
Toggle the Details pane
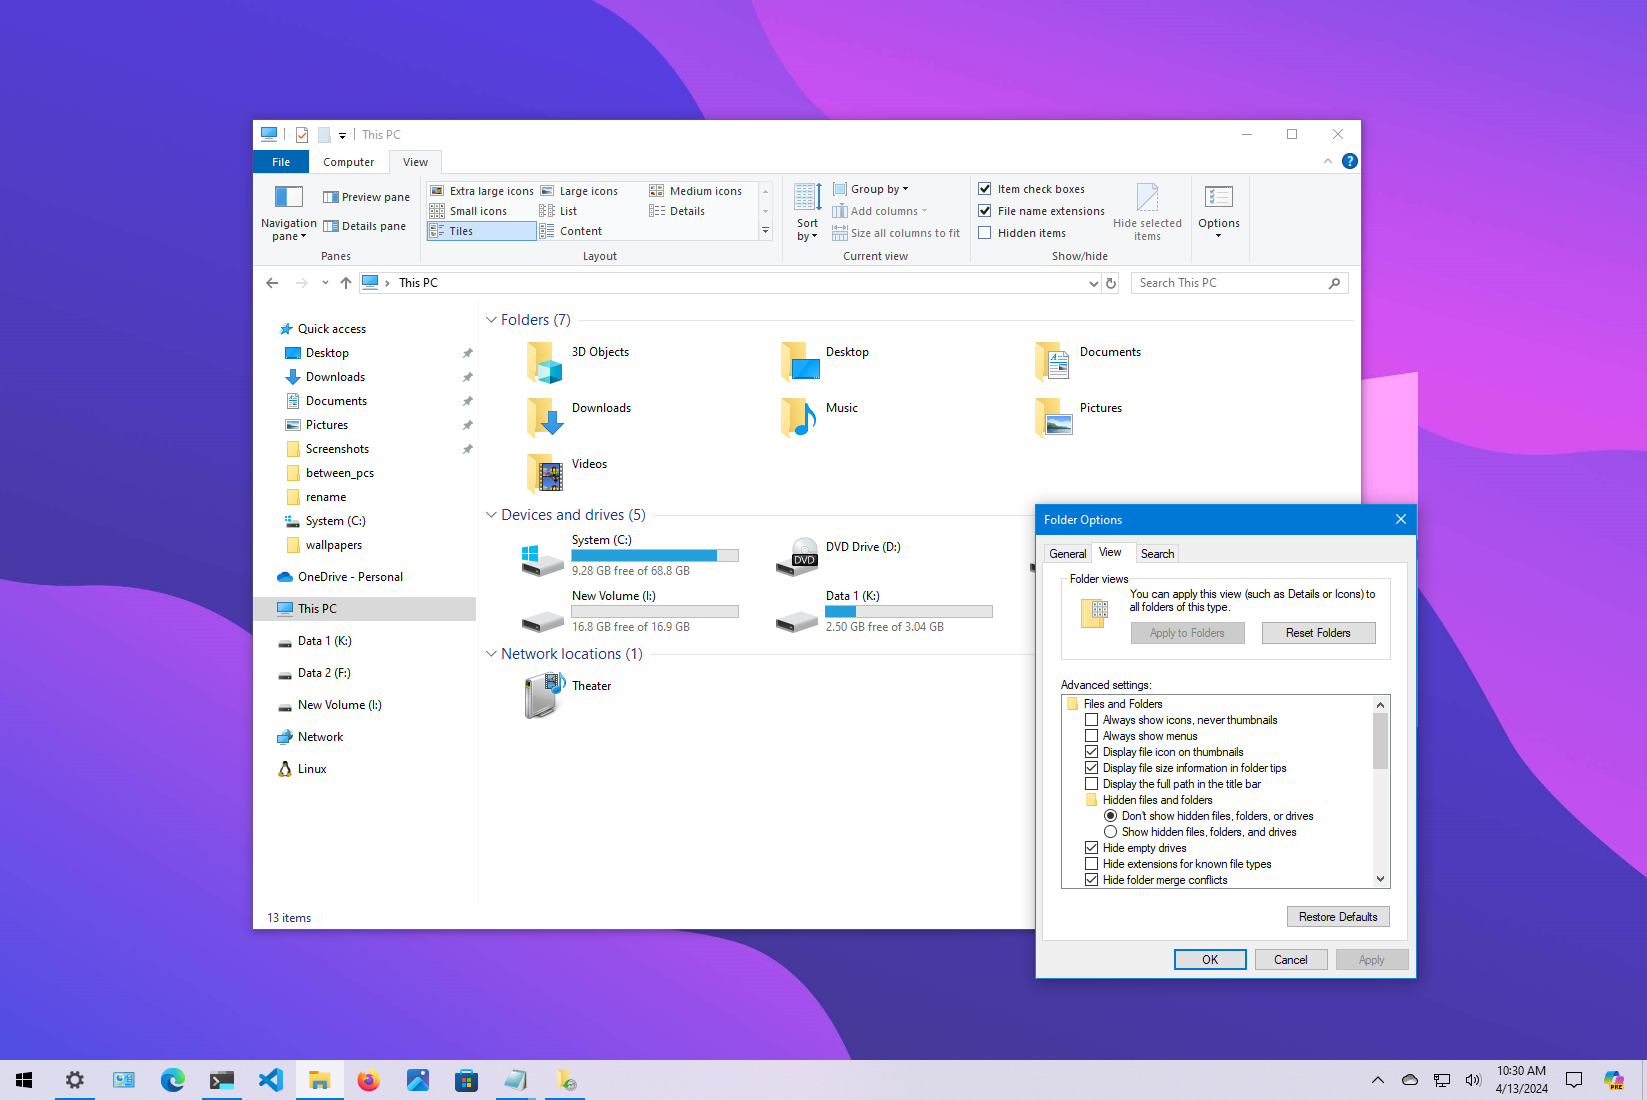[x=364, y=226]
